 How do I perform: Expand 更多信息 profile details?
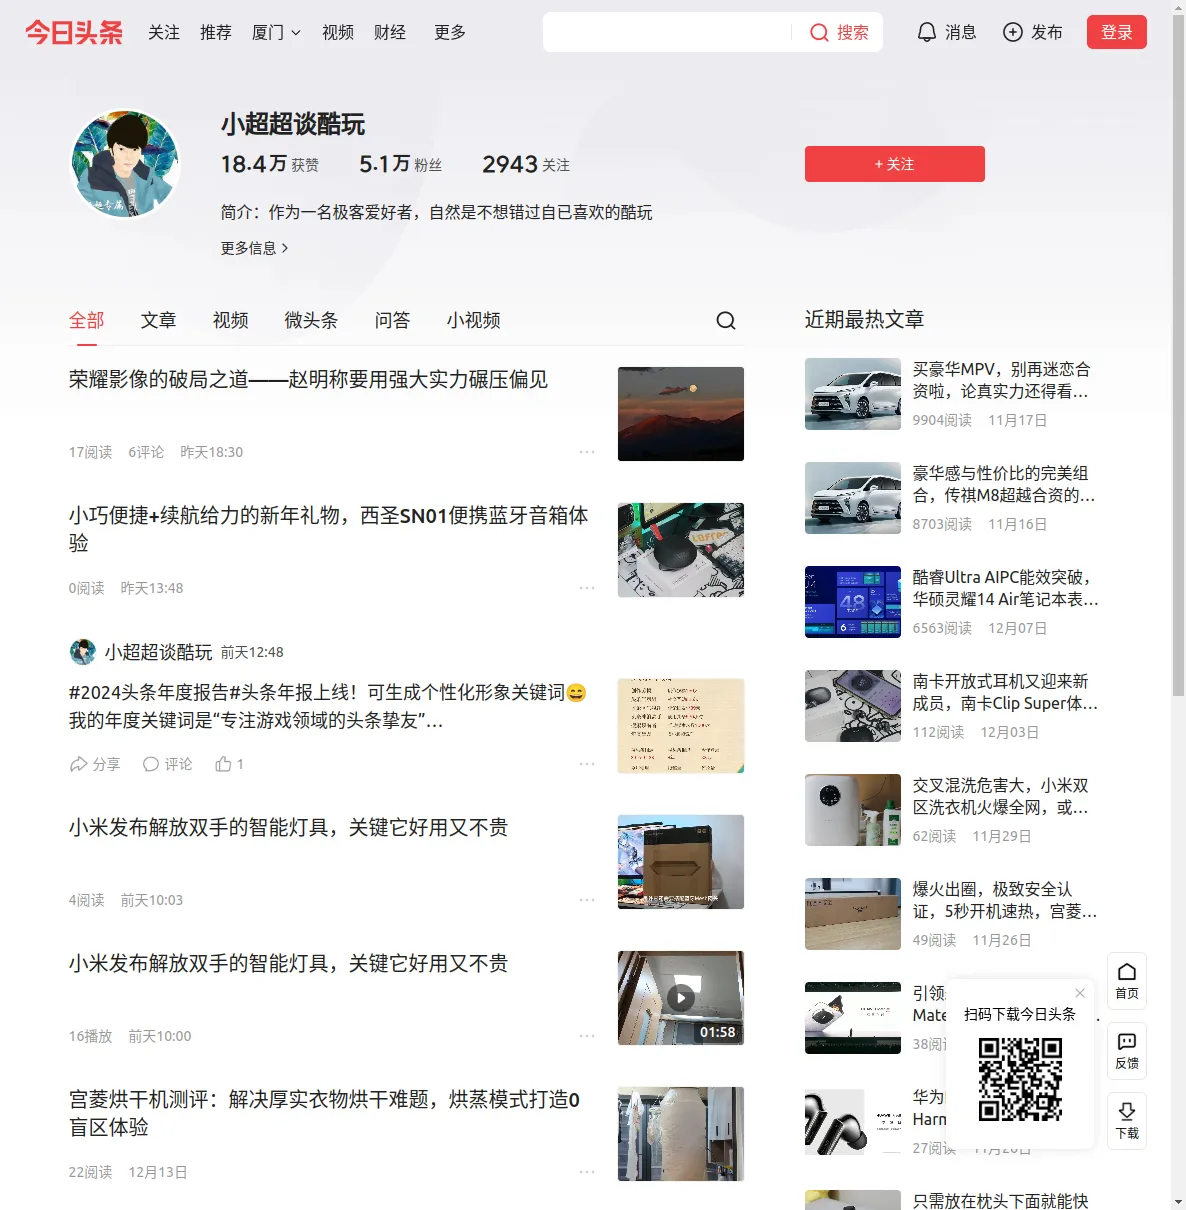click(x=255, y=248)
